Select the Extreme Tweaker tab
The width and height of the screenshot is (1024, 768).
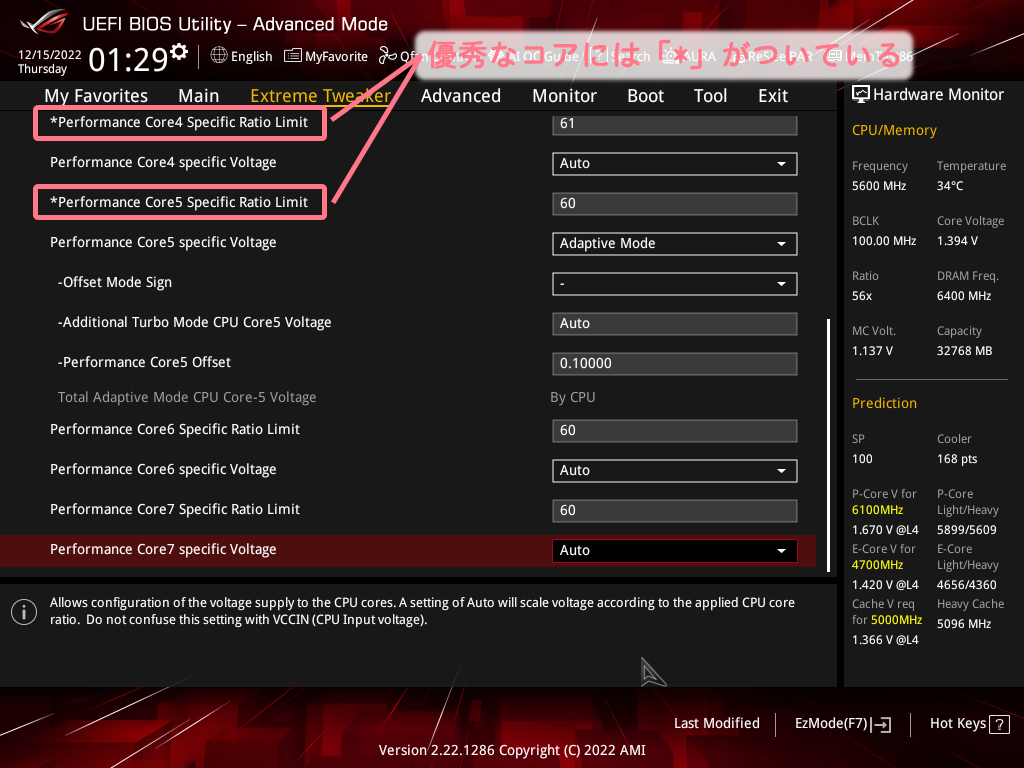(x=320, y=95)
